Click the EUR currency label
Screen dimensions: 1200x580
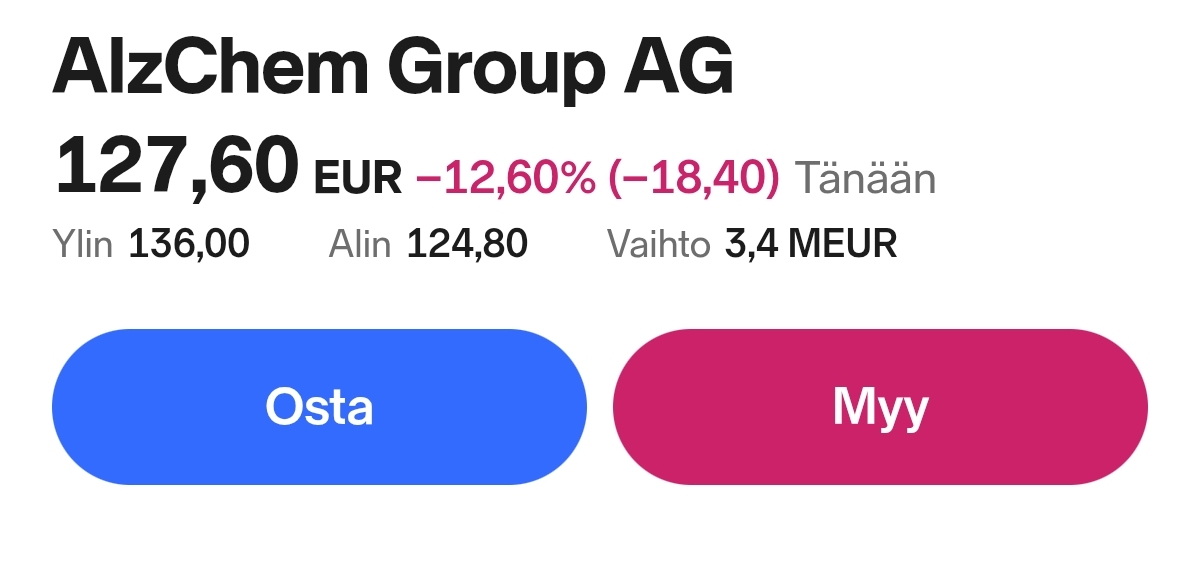click(x=358, y=178)
